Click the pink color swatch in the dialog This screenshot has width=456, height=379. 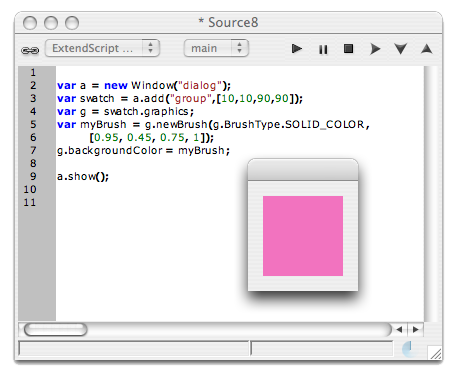click(x=303, y=236)
